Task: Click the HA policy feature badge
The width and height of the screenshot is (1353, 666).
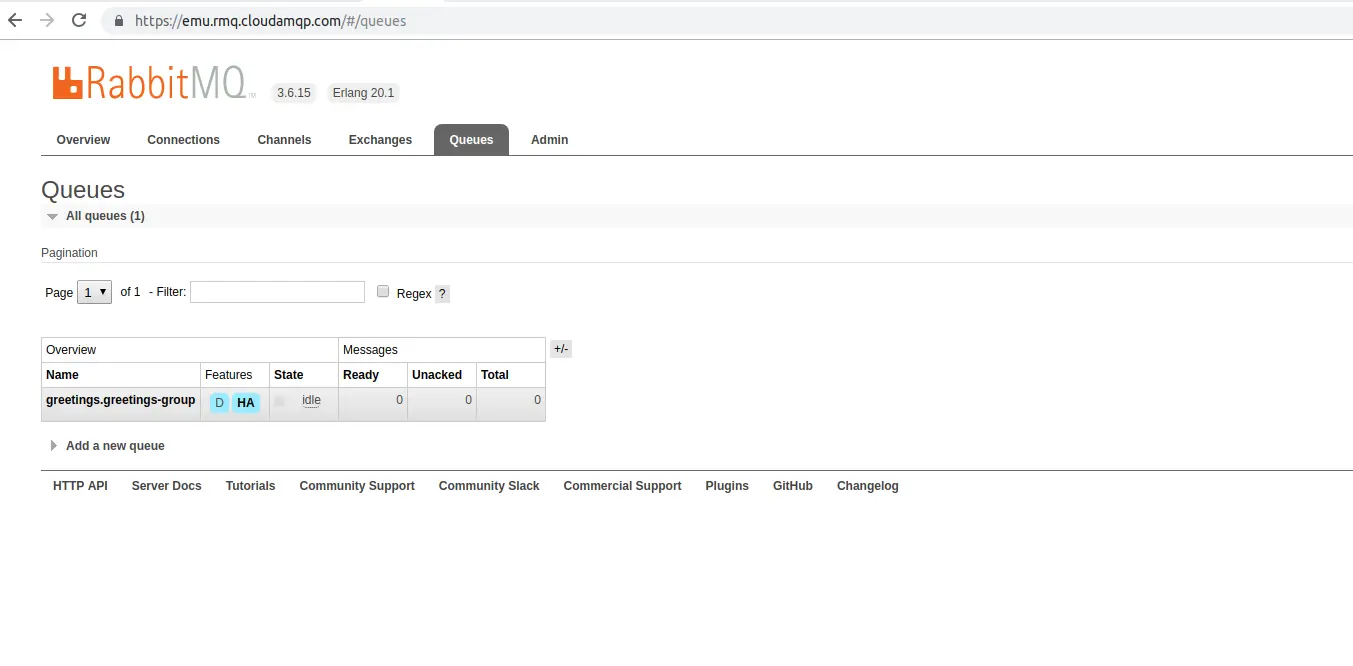Action: tap(246, 403)
